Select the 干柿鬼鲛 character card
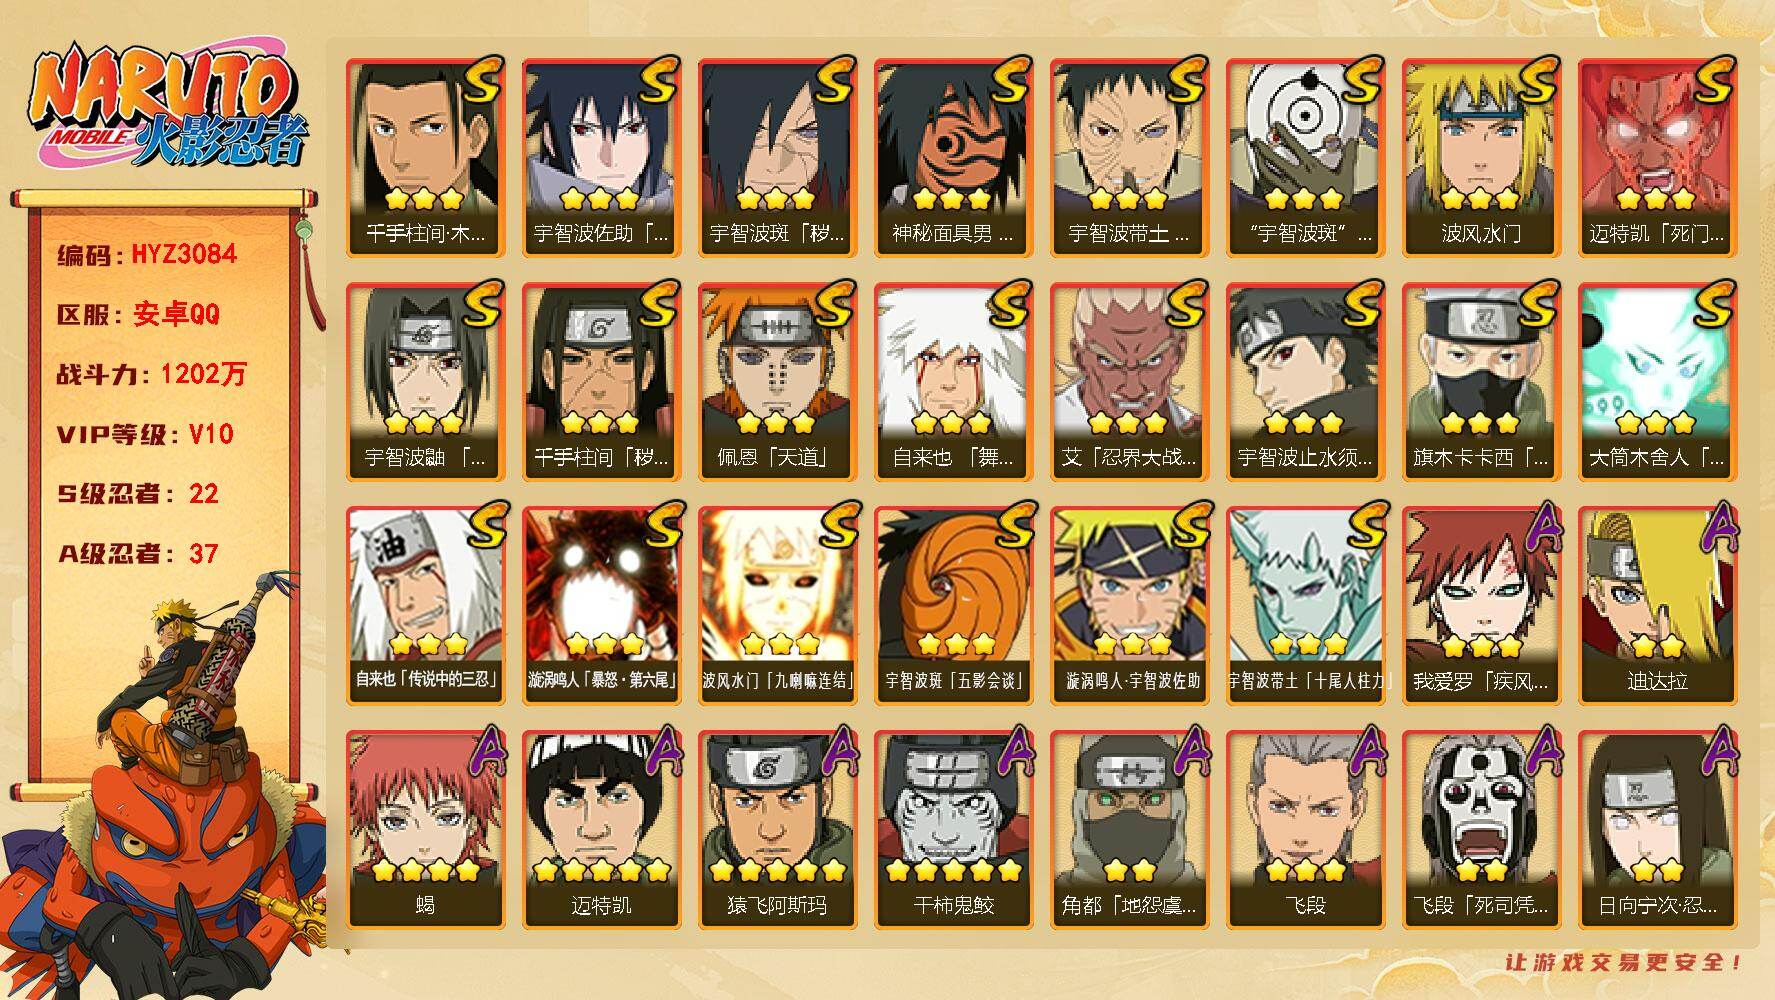This screenshot has height=1000, width=1775. [953, 829]
